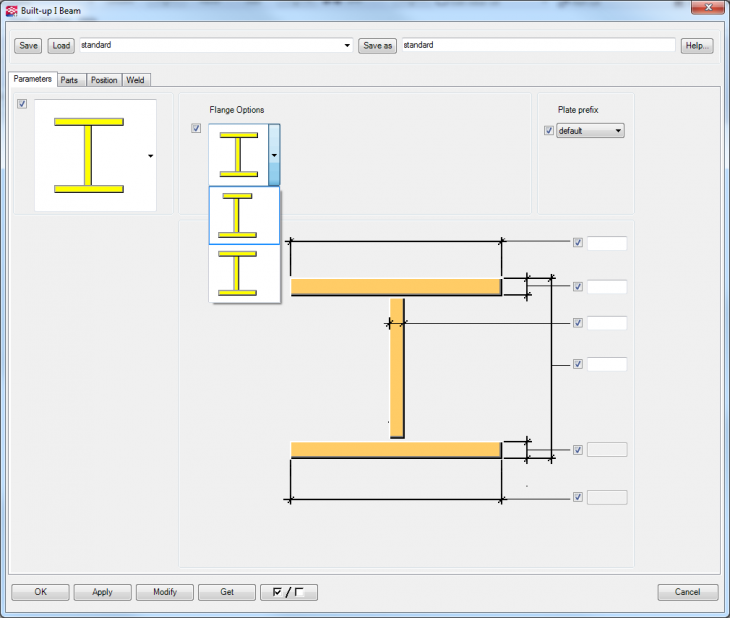Viewport: 730px width, 618px height.
Task: Click the Cancel button
Action: pyautogui.click(x=687, y=592)
